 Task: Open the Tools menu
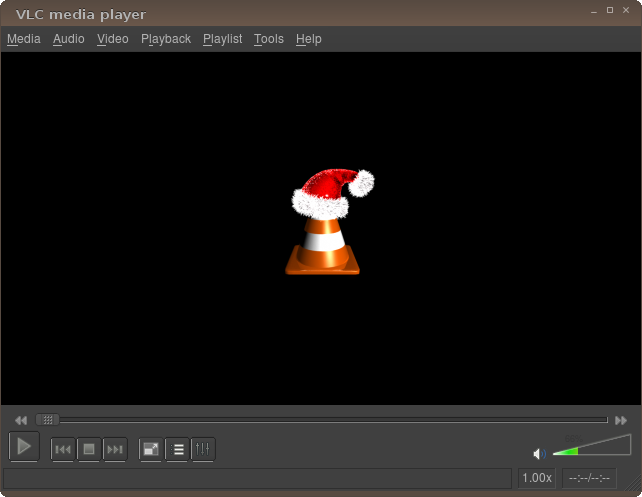point(269,39)
